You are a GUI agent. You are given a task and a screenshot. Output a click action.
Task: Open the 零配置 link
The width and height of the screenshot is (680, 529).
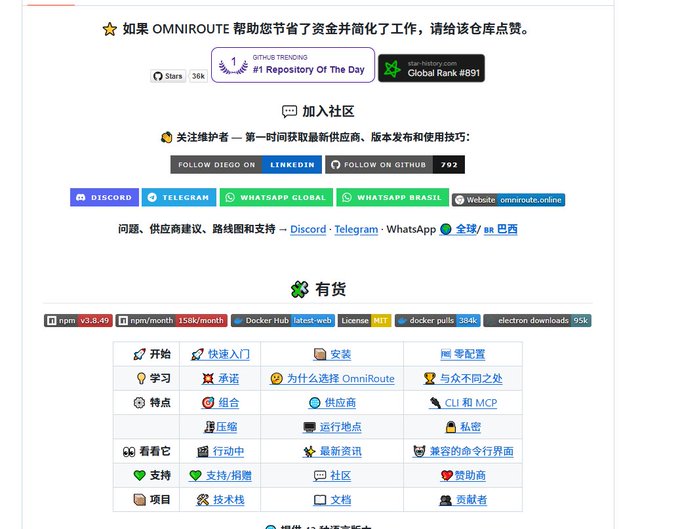coord(463,354)
